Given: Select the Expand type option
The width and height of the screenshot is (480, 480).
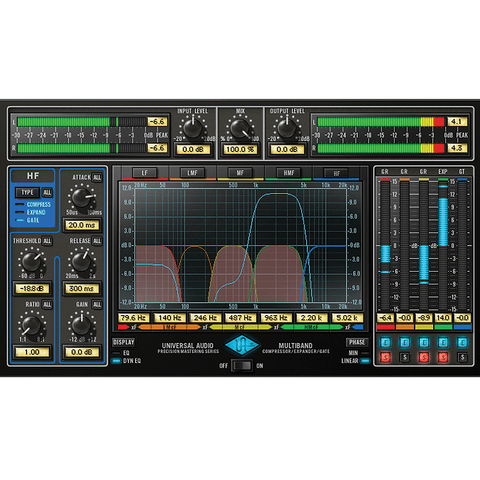Looking at the screenshot, I should click(x=31, y=212).
